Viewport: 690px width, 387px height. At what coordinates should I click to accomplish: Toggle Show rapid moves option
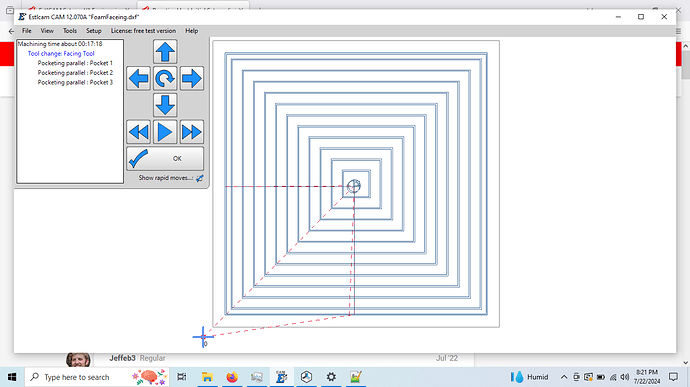(199, 178)
